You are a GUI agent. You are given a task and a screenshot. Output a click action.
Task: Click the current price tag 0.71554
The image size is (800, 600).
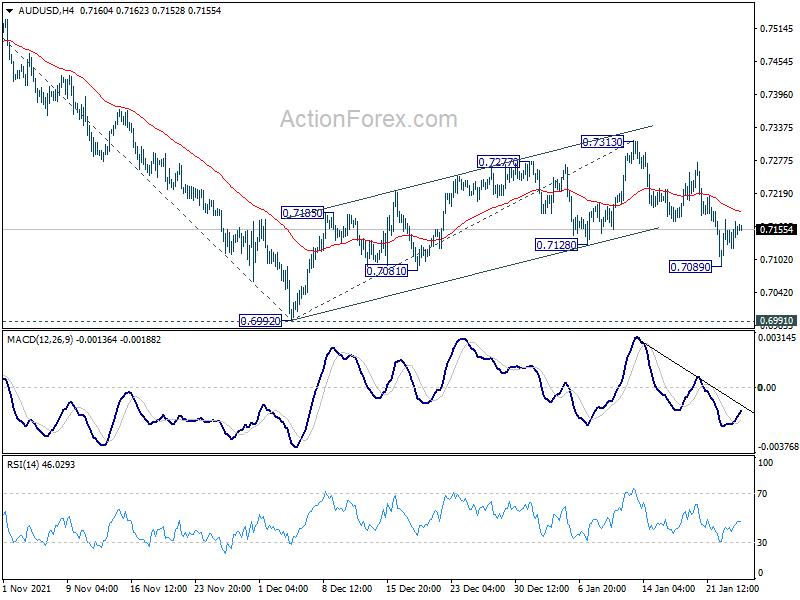coord(777,230)
